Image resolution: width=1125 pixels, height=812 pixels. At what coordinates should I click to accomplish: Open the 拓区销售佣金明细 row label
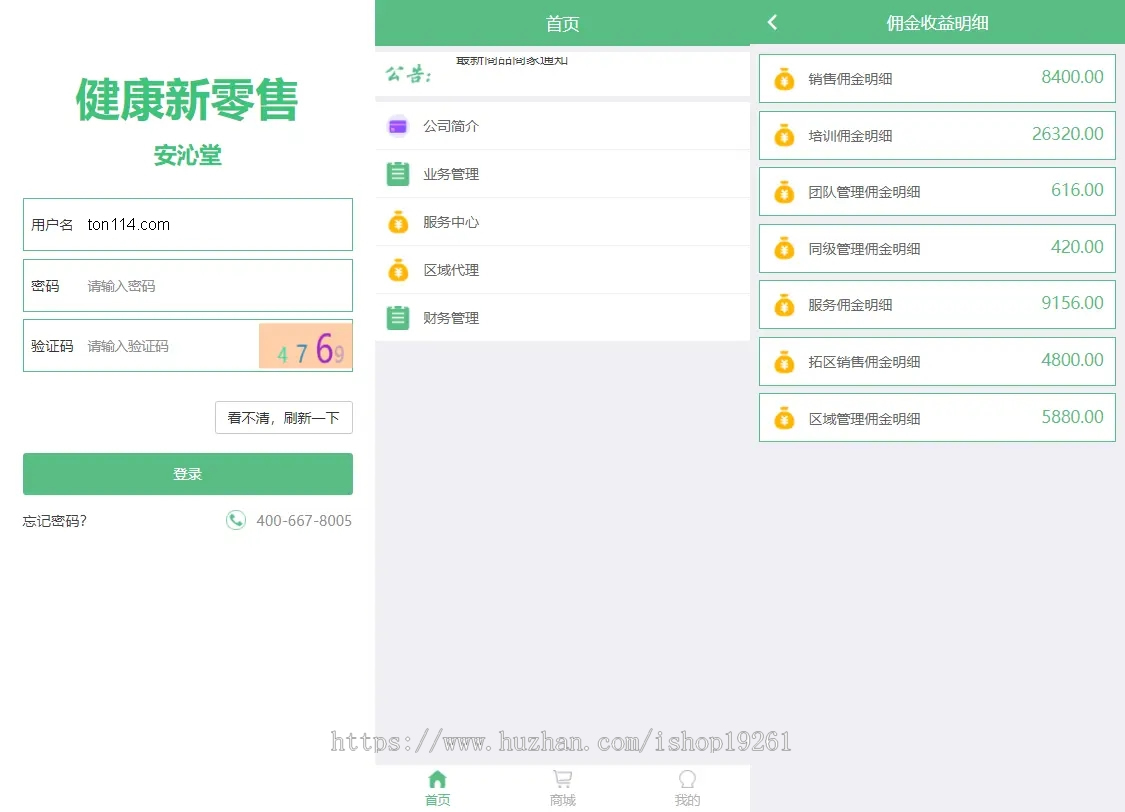[864, 362]
